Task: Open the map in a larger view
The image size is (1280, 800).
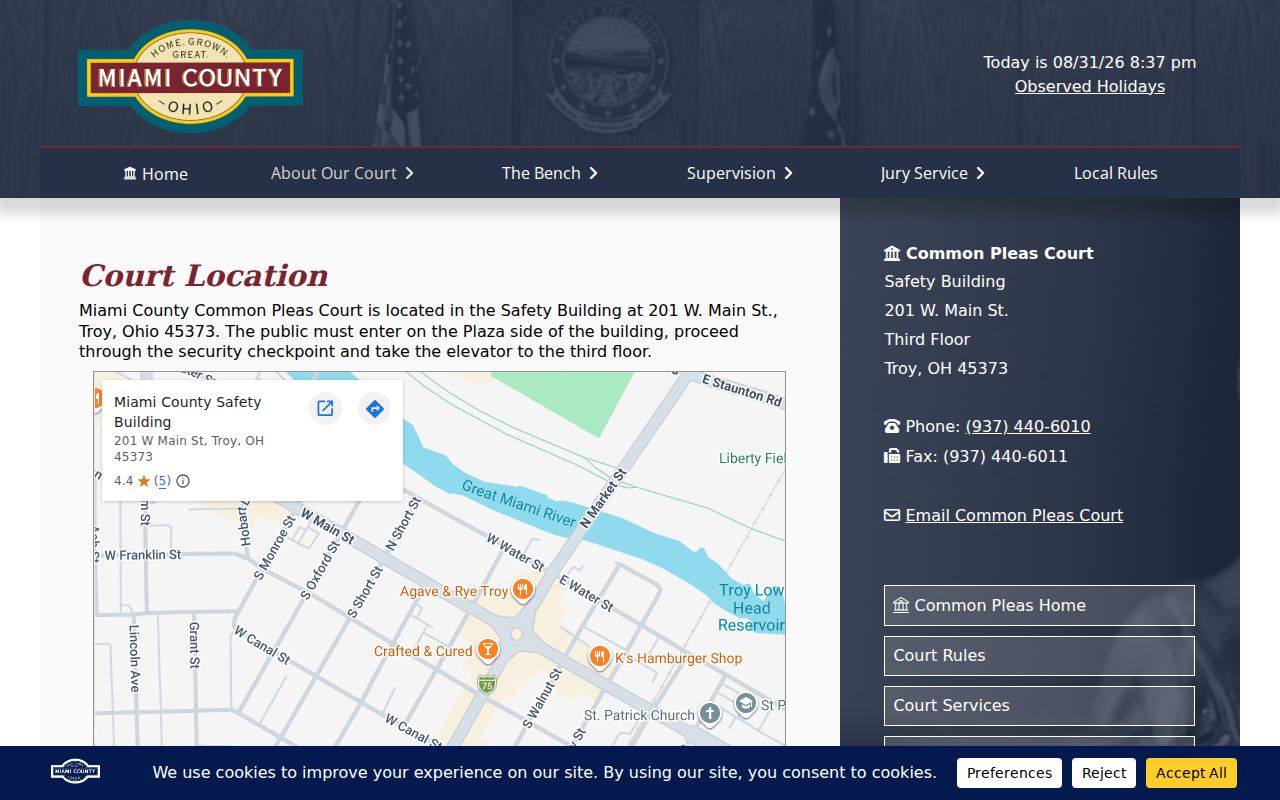Action: point(325,408)
